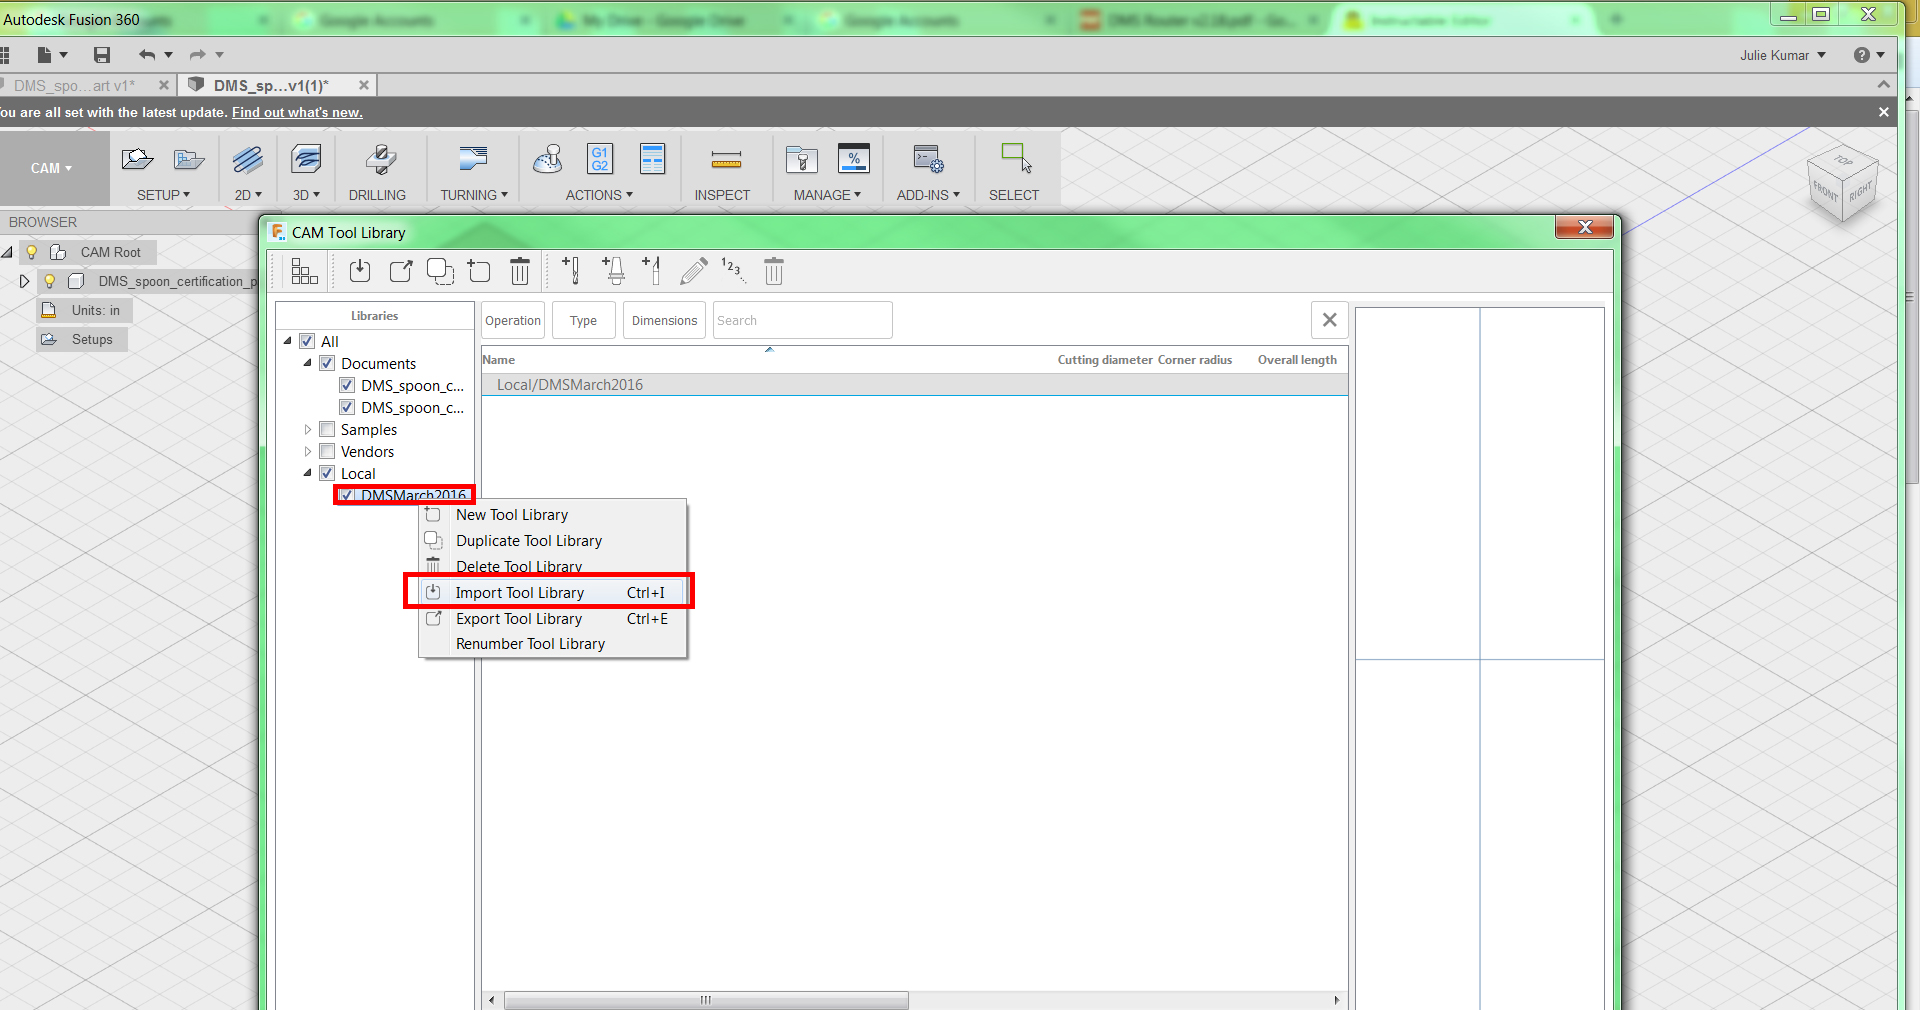Expand the Samples tree node
1920x1010 pixels.
308,429
